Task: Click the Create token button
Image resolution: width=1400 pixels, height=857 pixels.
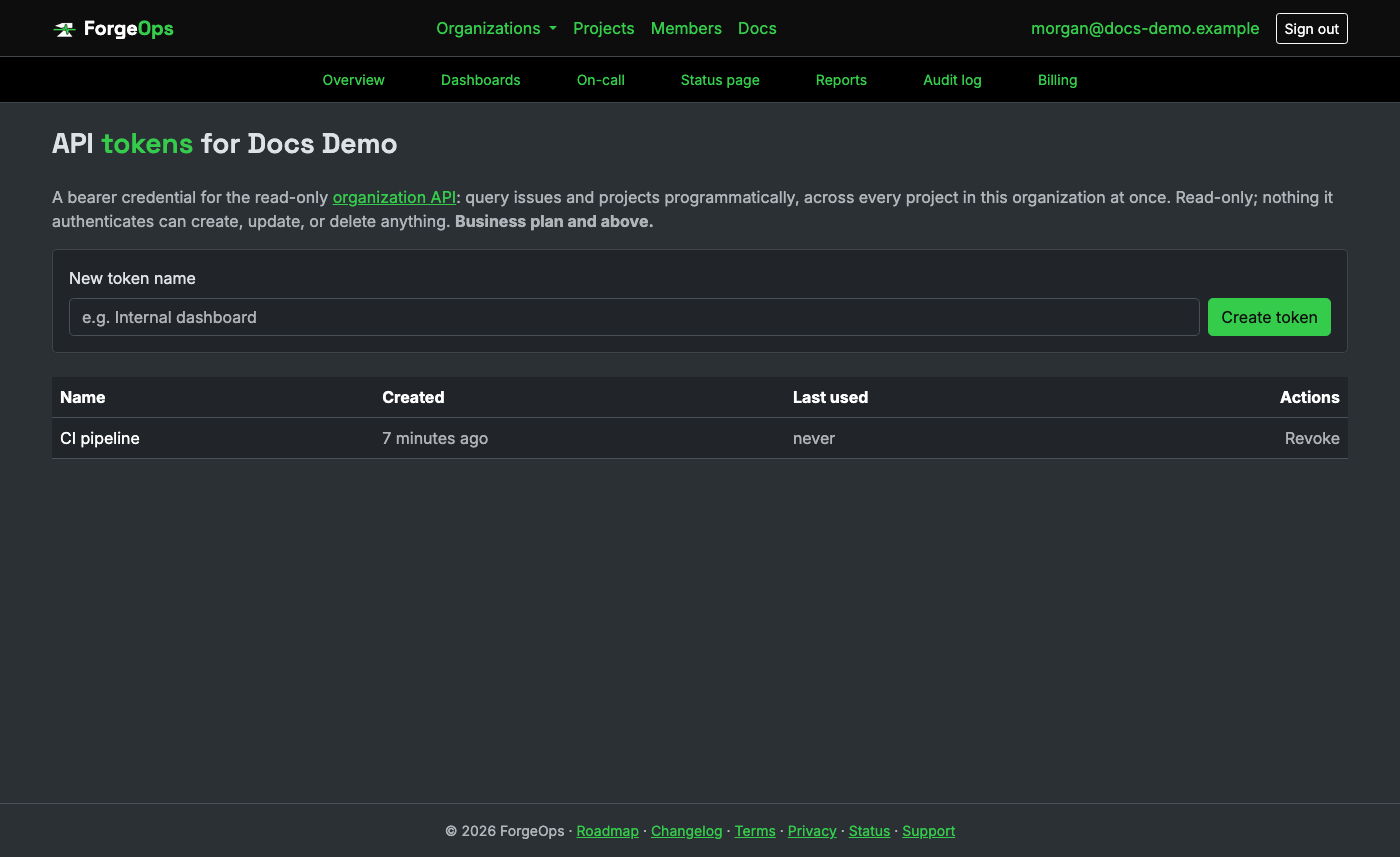Action: point(1269,317)
